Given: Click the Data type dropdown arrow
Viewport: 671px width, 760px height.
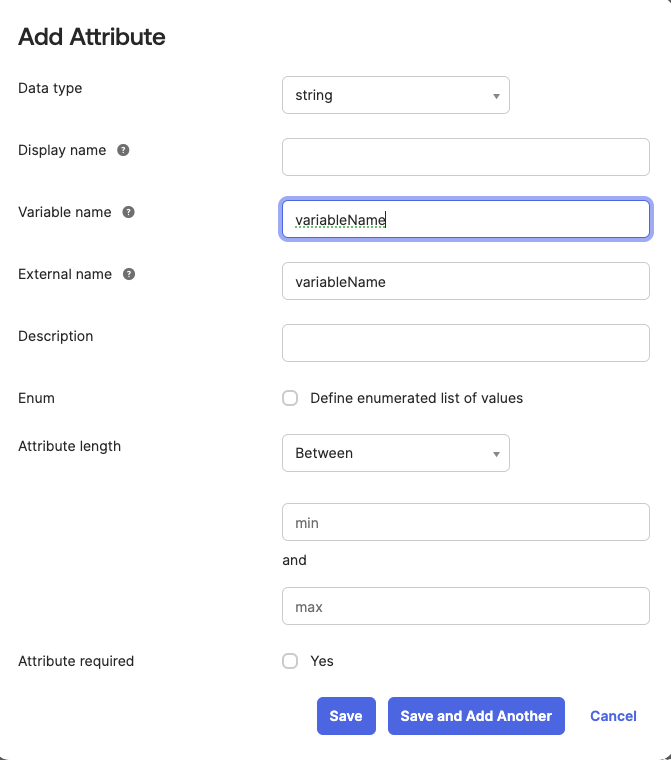Looking at the screenshot, I should tap(496, 96).
